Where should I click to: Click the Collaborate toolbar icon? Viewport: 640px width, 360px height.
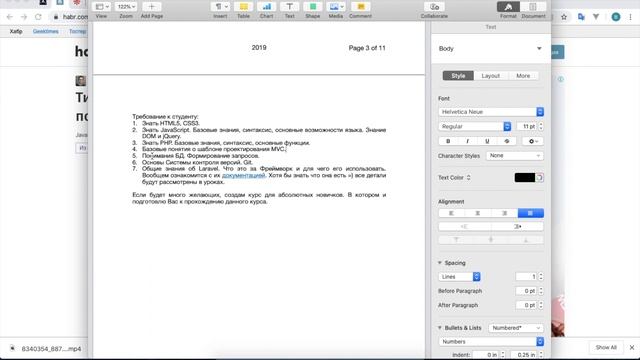434,7
